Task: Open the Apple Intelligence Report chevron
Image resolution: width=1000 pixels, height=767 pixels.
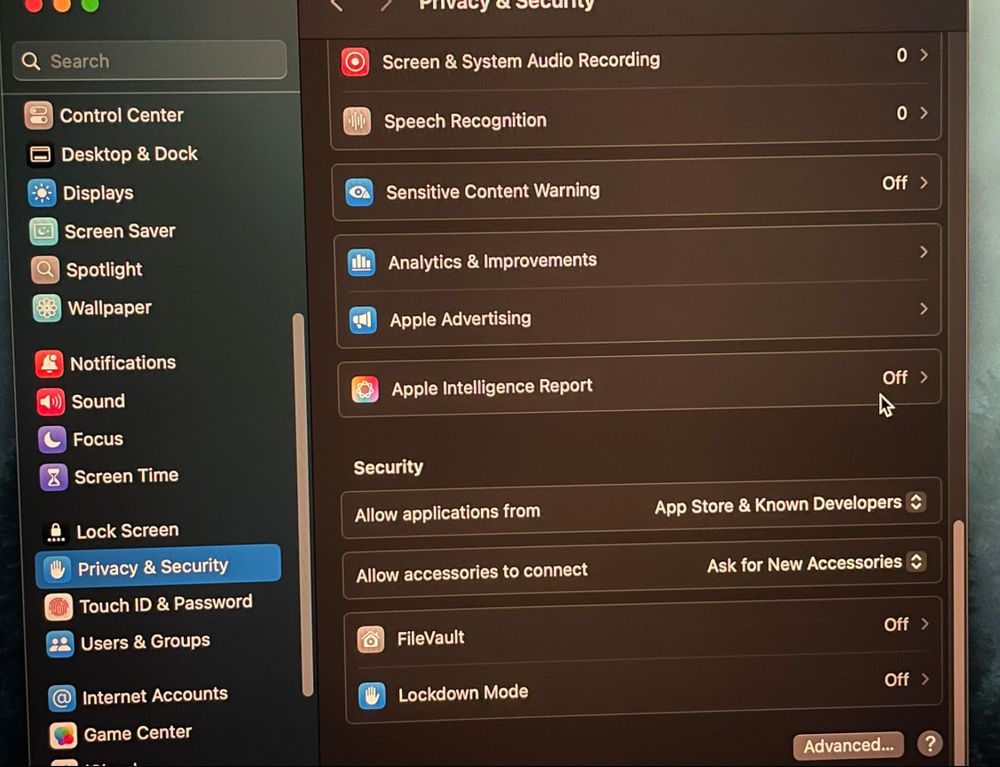Action: (x=924, y=377)
